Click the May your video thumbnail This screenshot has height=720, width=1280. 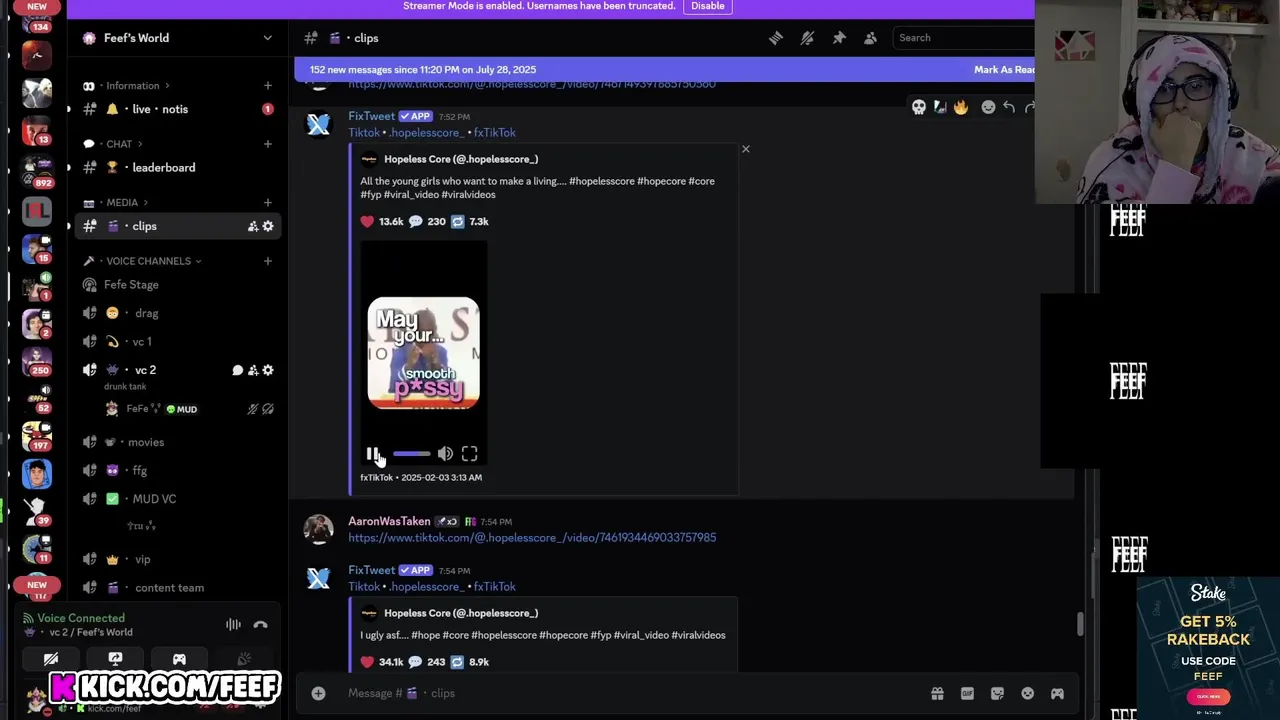424,353
